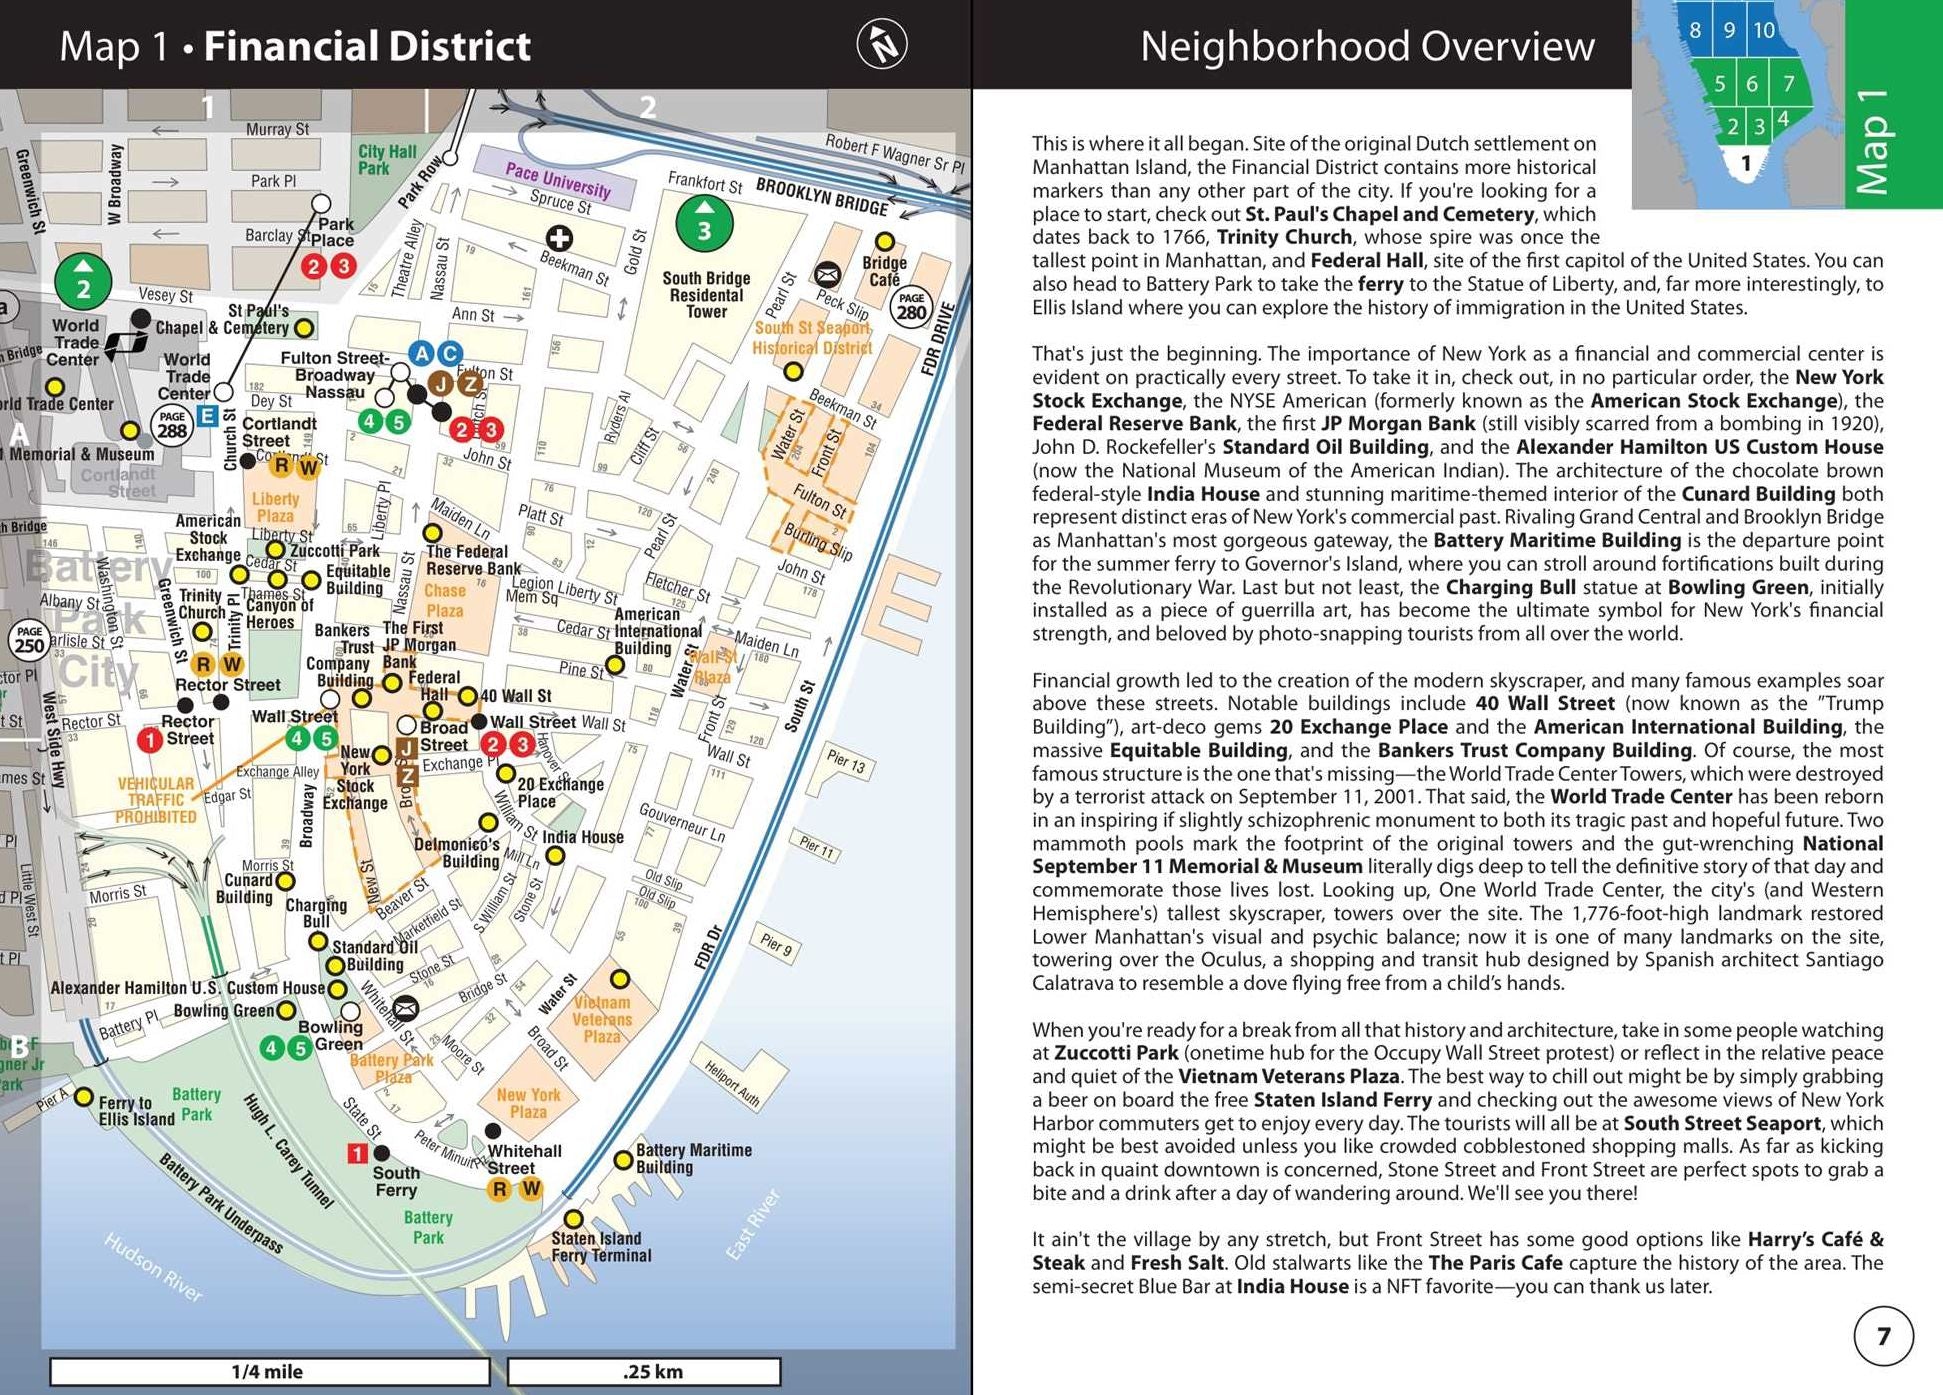Click the yellow marker beside India House

pyautogui.click(x=555, y=856)
